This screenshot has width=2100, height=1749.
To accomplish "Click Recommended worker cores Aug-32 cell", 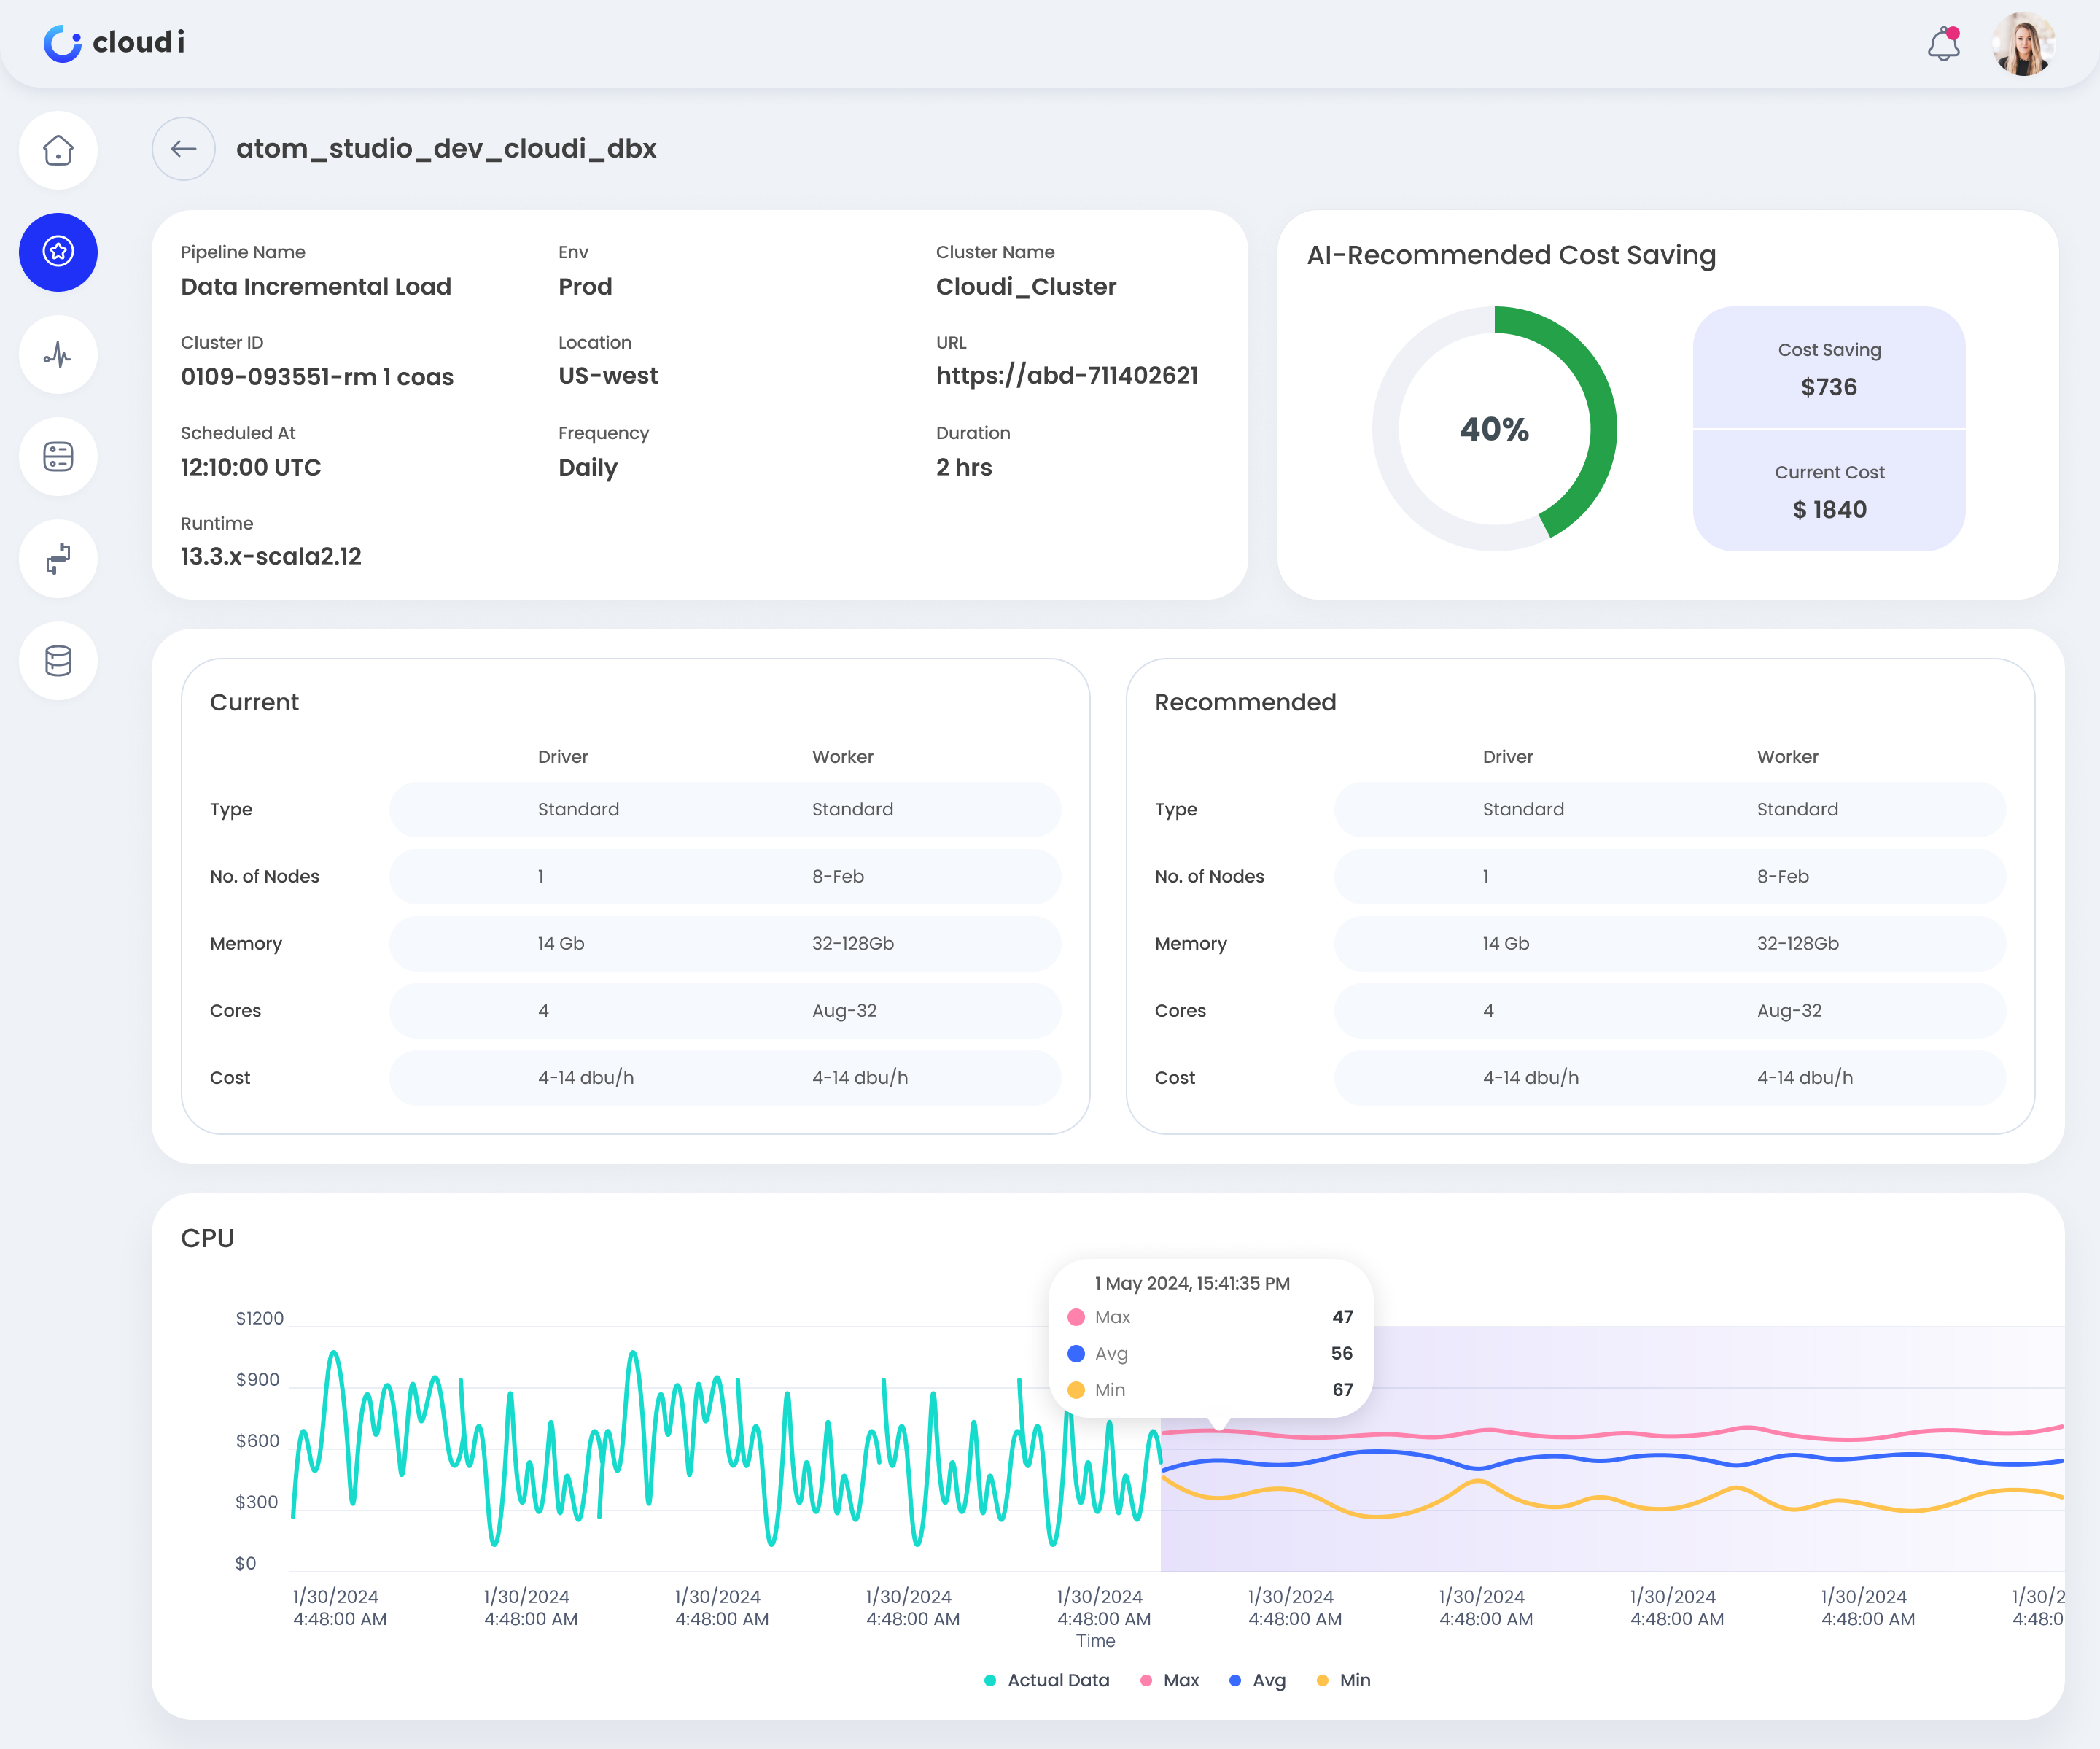I will coord(1789,1010).
